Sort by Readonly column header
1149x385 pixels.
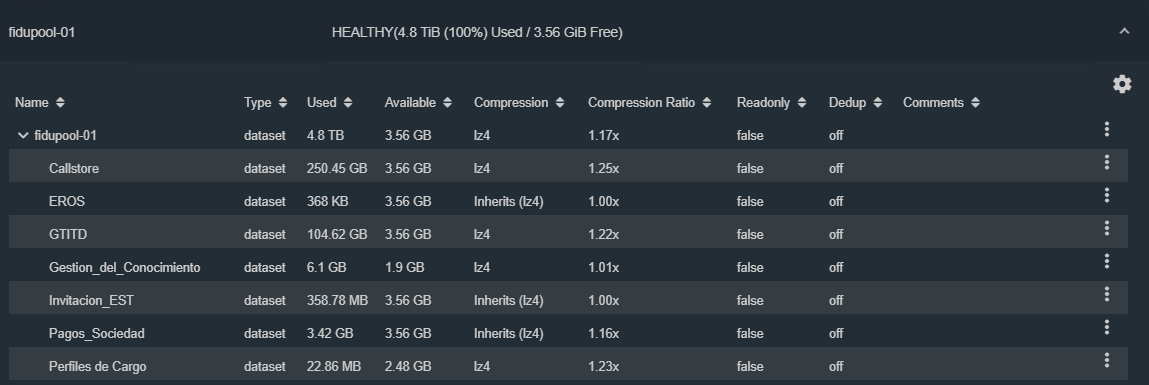772,103
